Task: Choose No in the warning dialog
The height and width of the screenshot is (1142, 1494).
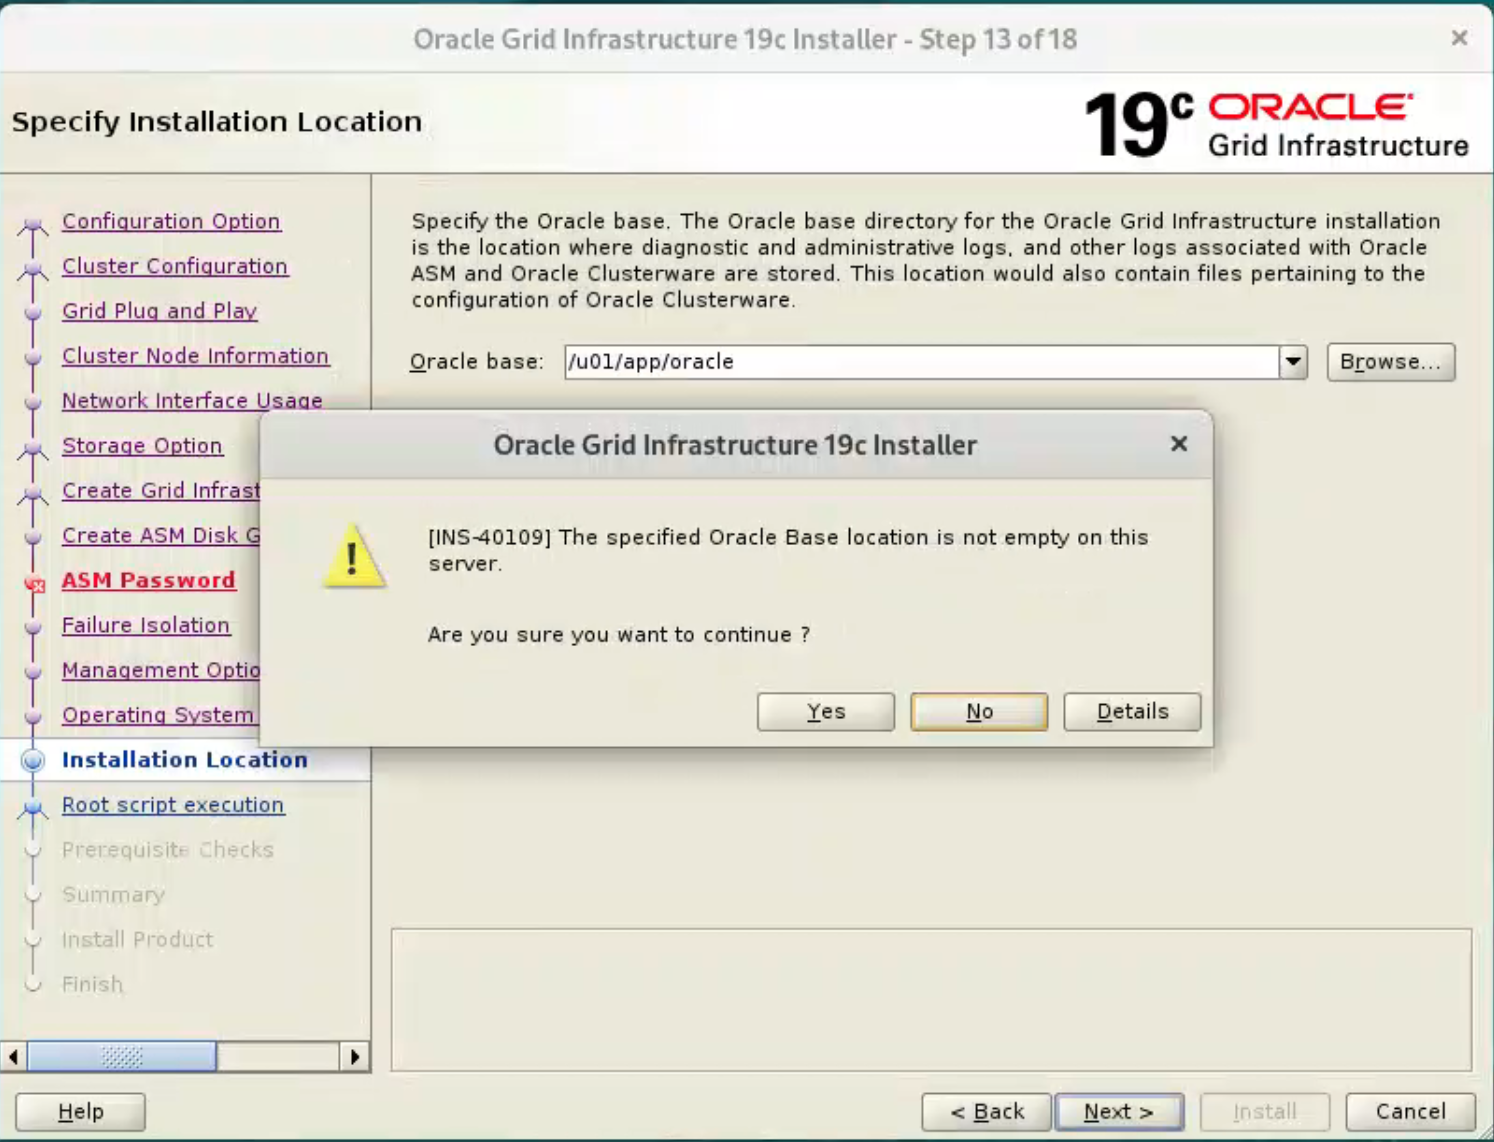Action: (x=979, y=712)
